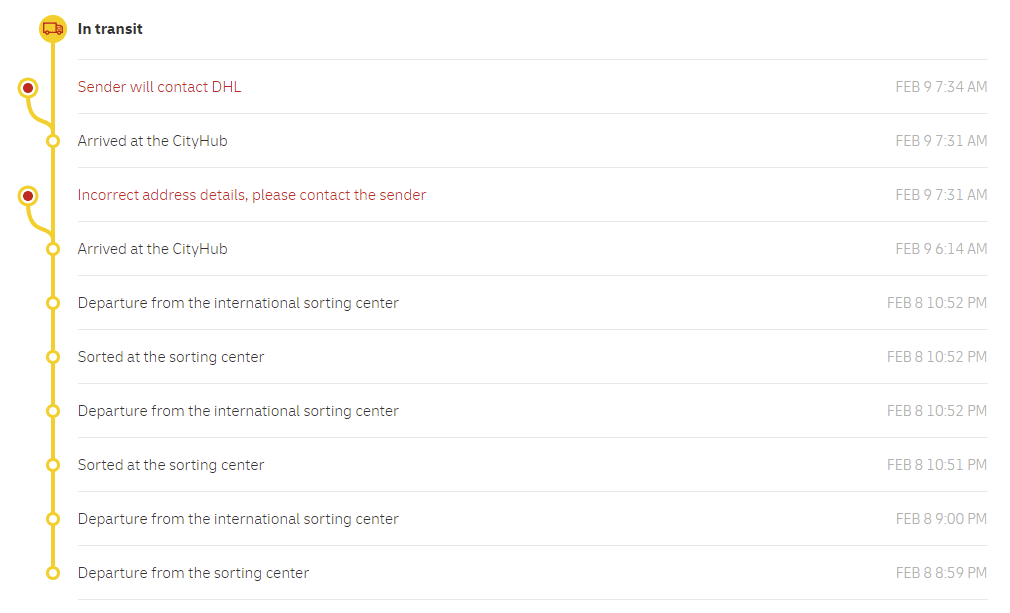Click timeline dot for 9:00 PM departure
Screen dimensions: 1010x613
click(53, 520)
